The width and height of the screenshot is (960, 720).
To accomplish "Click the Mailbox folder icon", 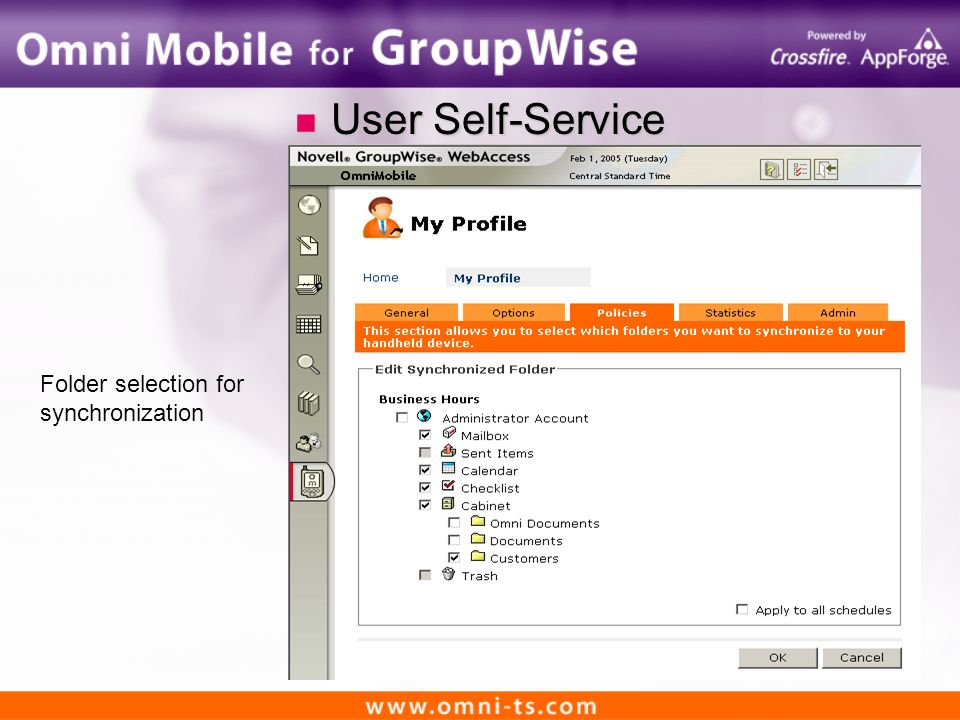I will point(449,433).
